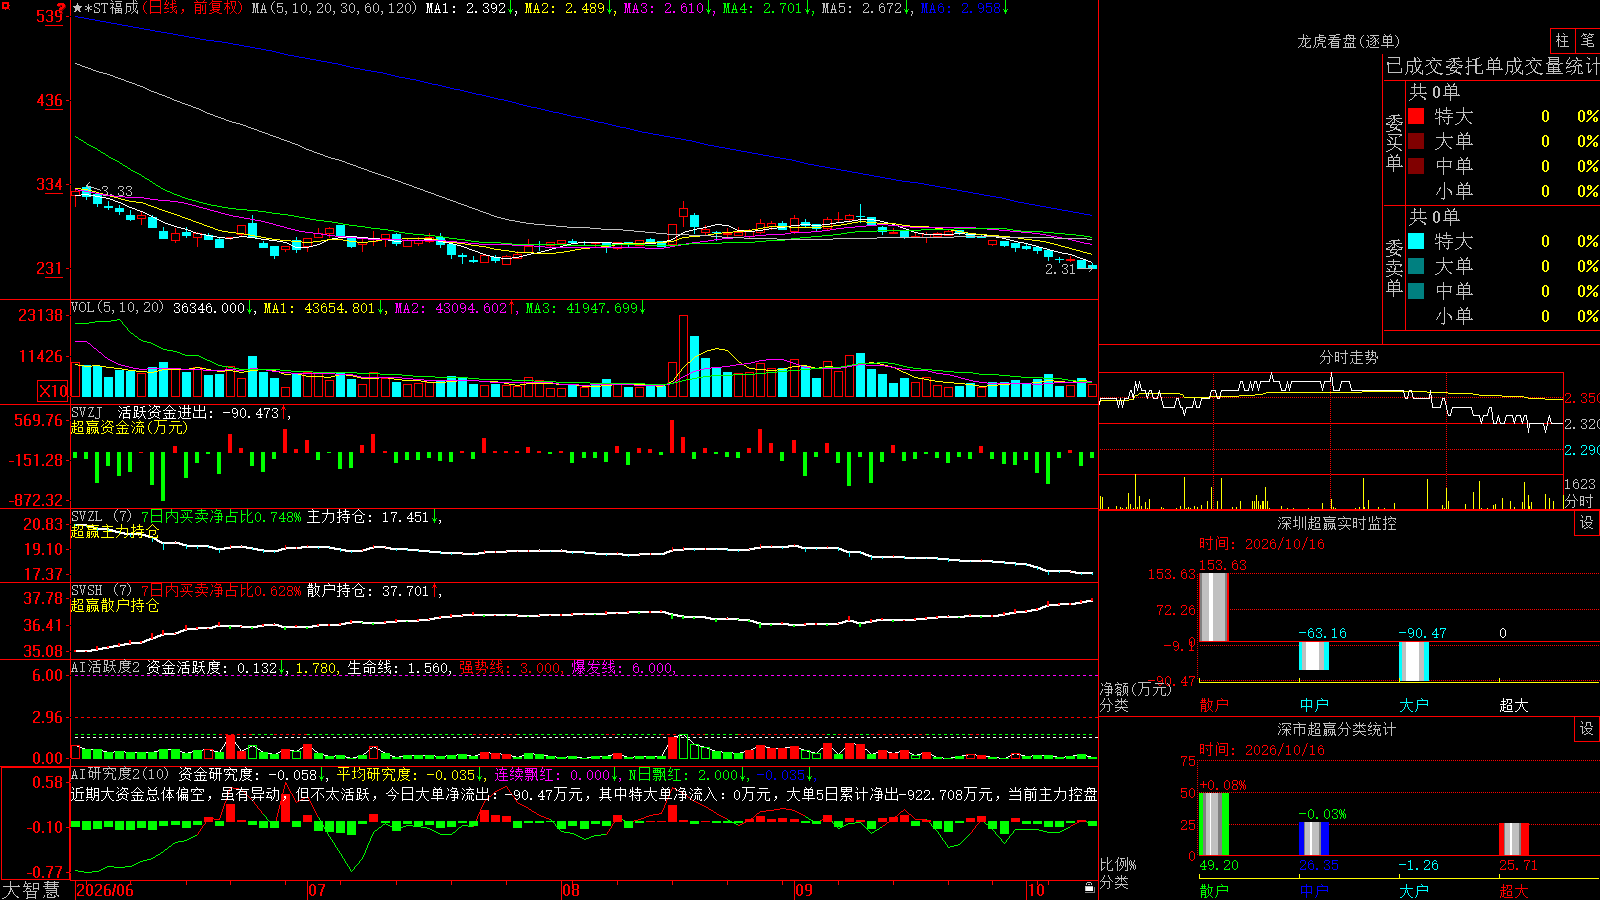Screen dimensions: 1600x900
Task: Click the SVZJ 活跃资金进出 label
Action: pyautogui.click(x=142, y=412)
